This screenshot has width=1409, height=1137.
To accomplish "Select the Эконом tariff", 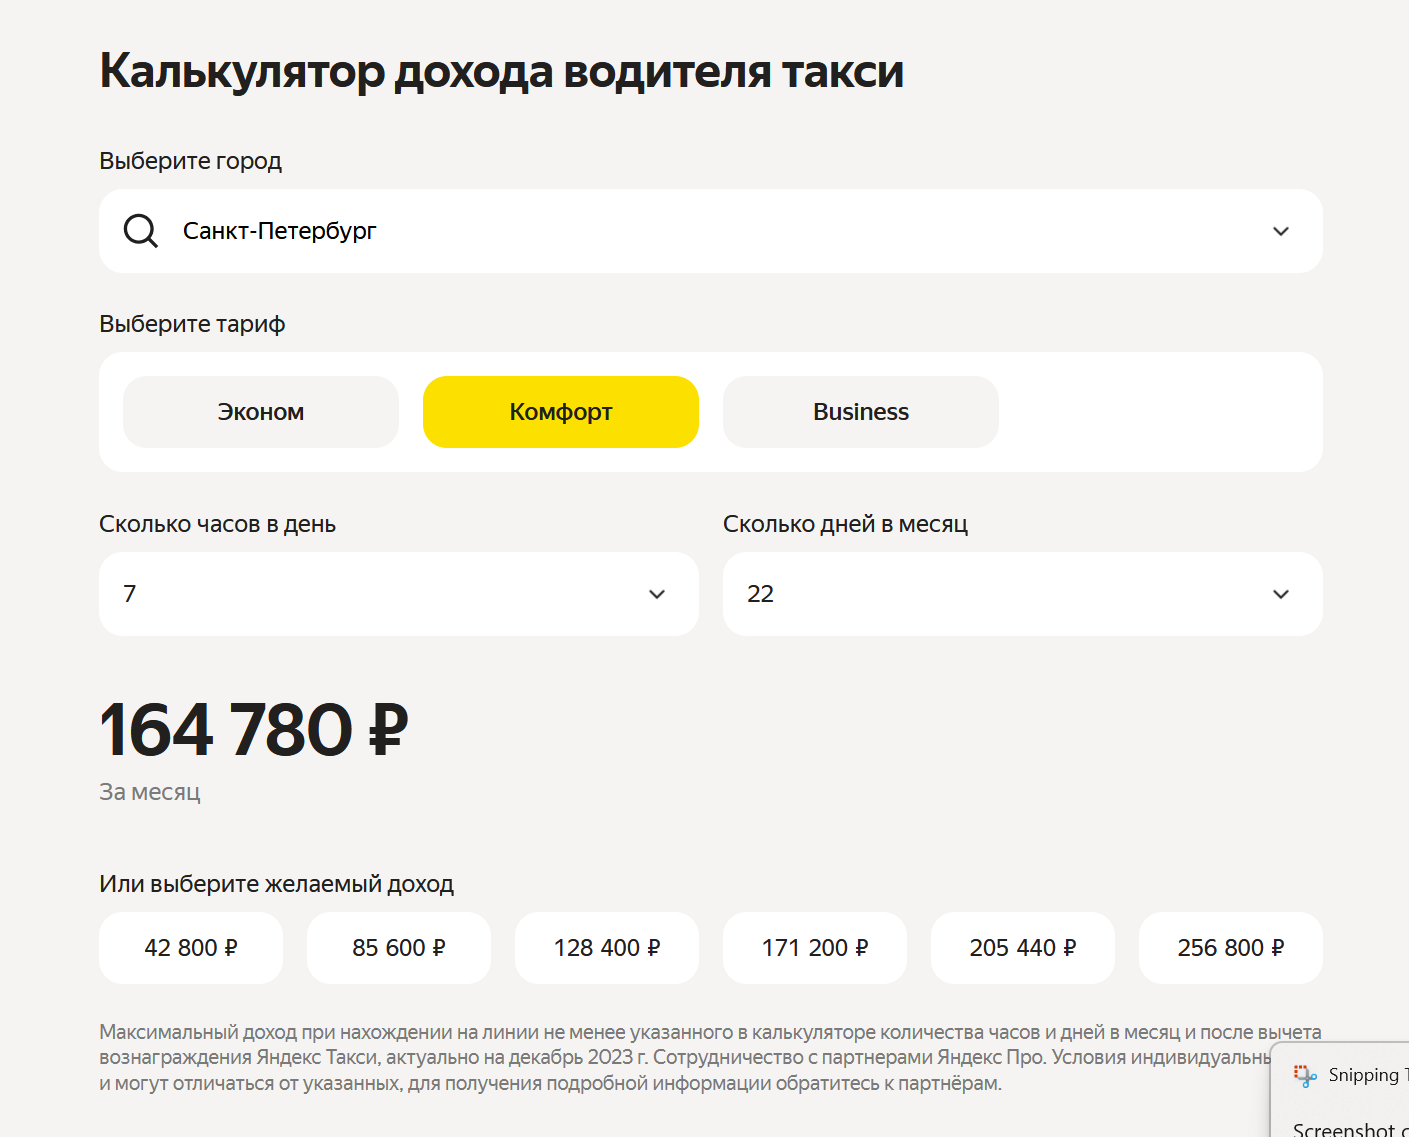I will (x=261, y=412).
